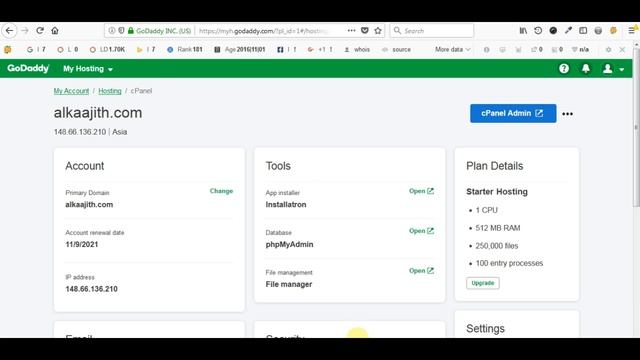The width and height of the screenshot is (640, 360).
Task: Open the Firefox Library icon
Action: [523, 31]
